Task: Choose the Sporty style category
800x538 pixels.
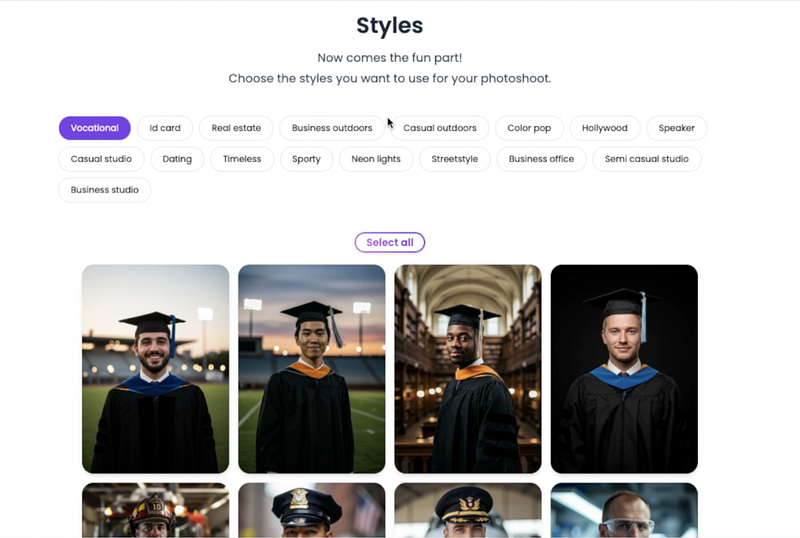Action: [306, 159]
